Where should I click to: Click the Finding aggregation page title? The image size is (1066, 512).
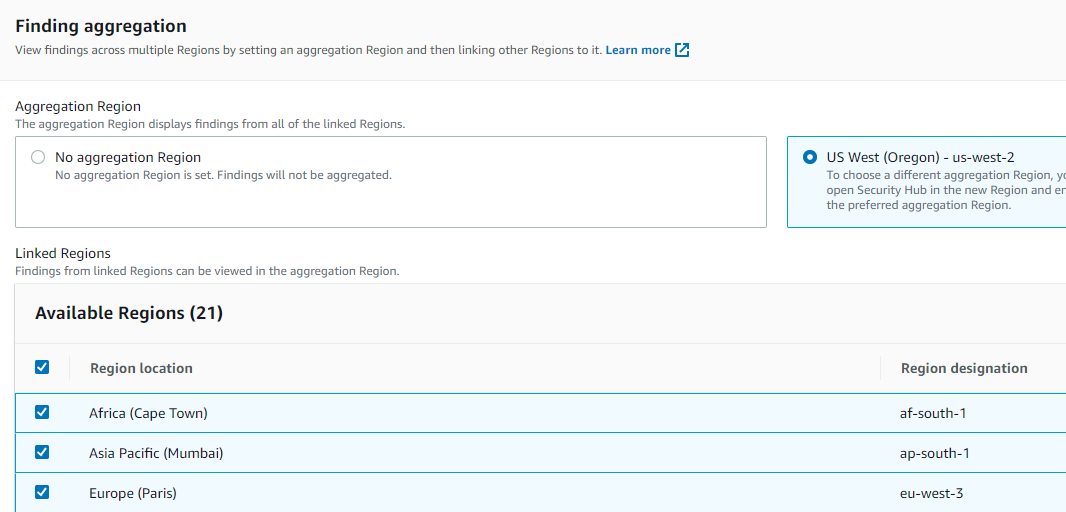tap(101, 26)
